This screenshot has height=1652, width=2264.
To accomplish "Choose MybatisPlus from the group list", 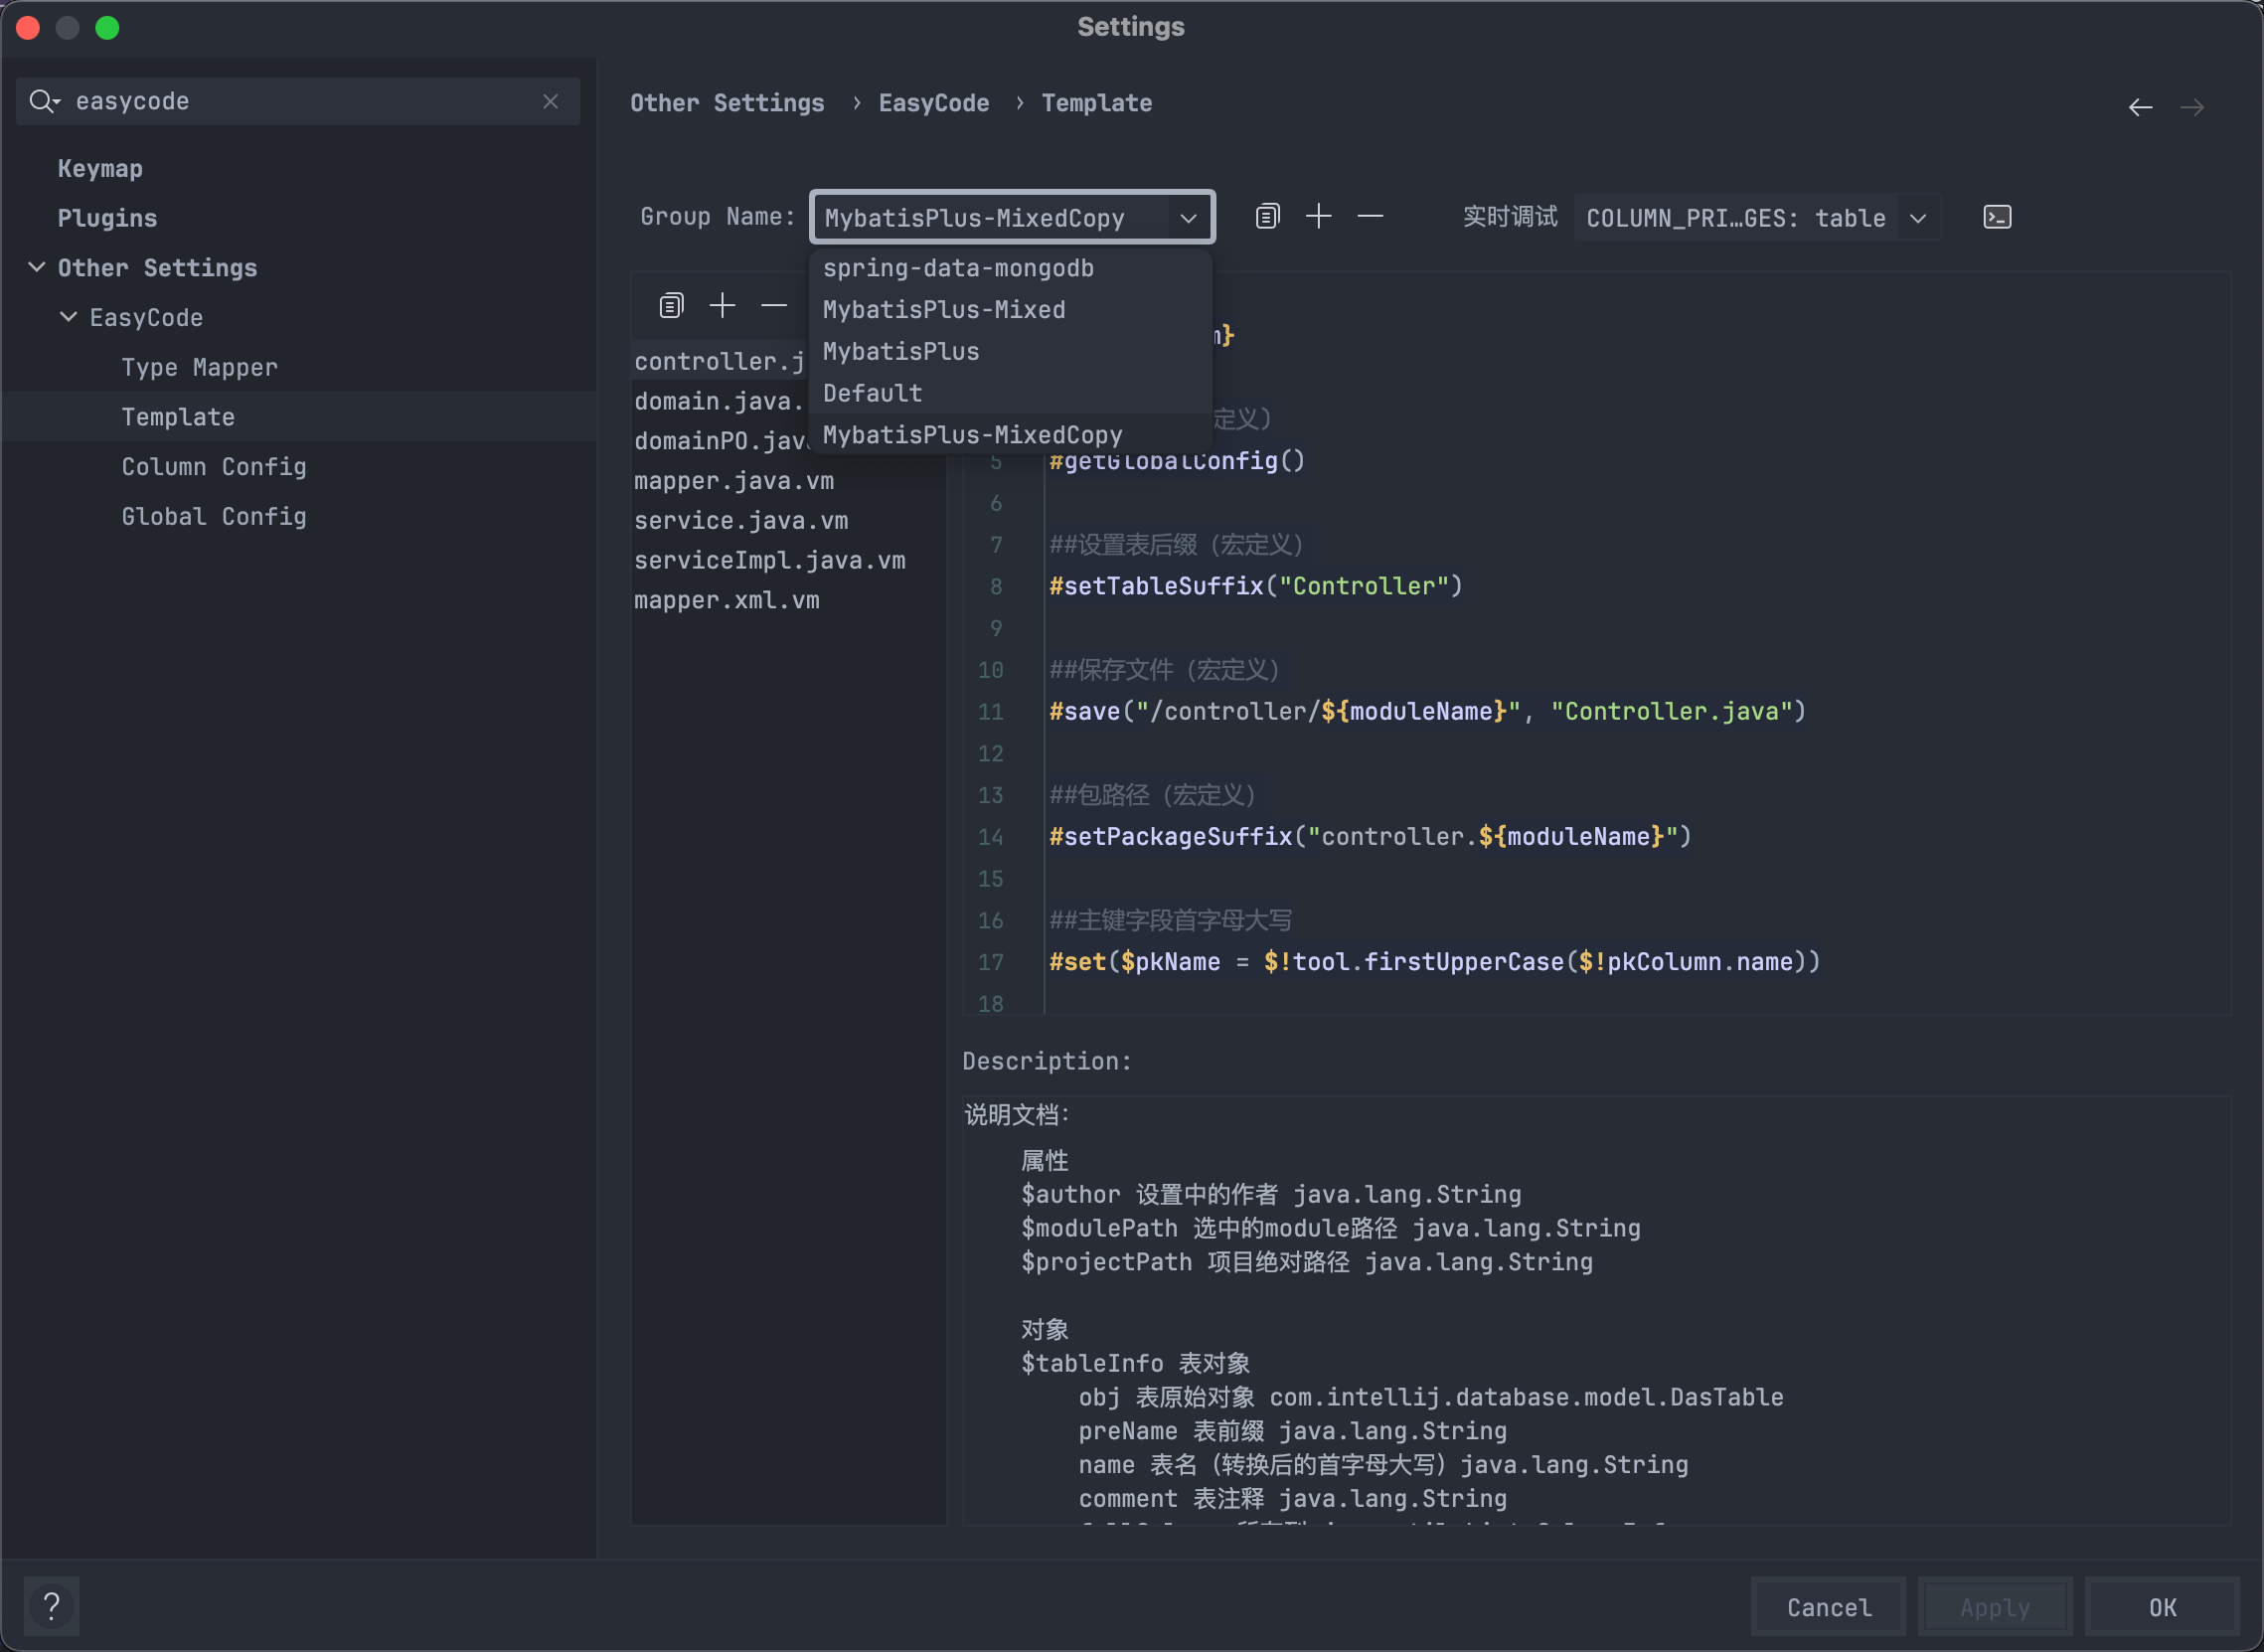I will (1011, 352).
